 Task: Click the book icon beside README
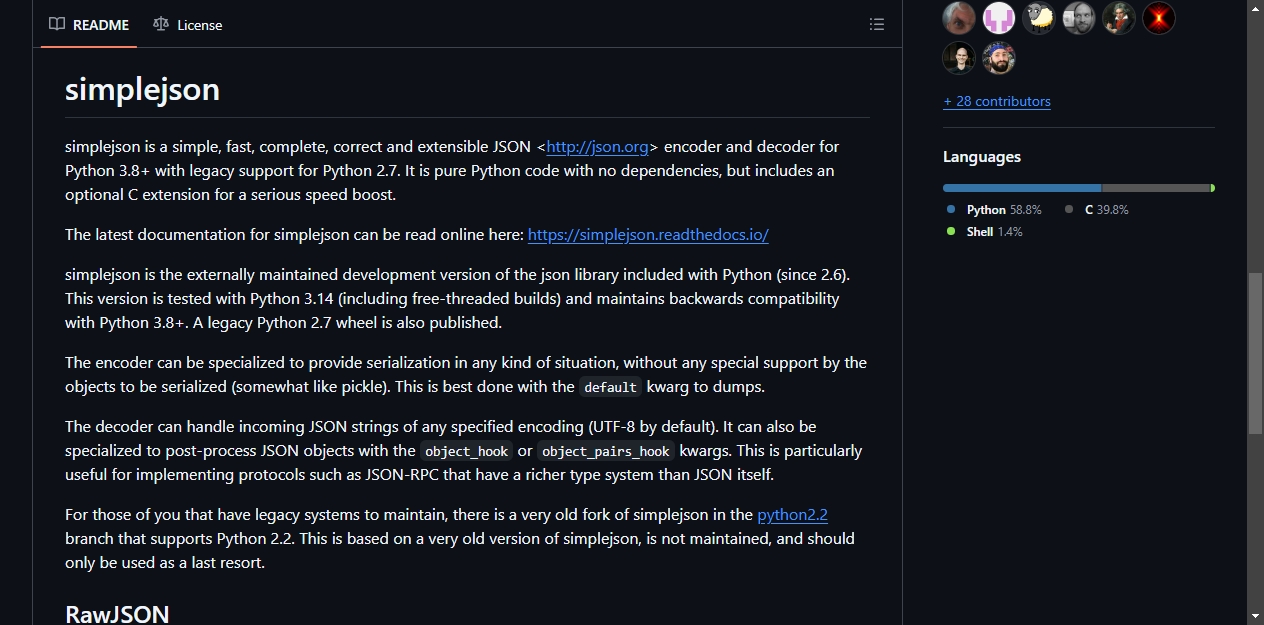(58, 24)
